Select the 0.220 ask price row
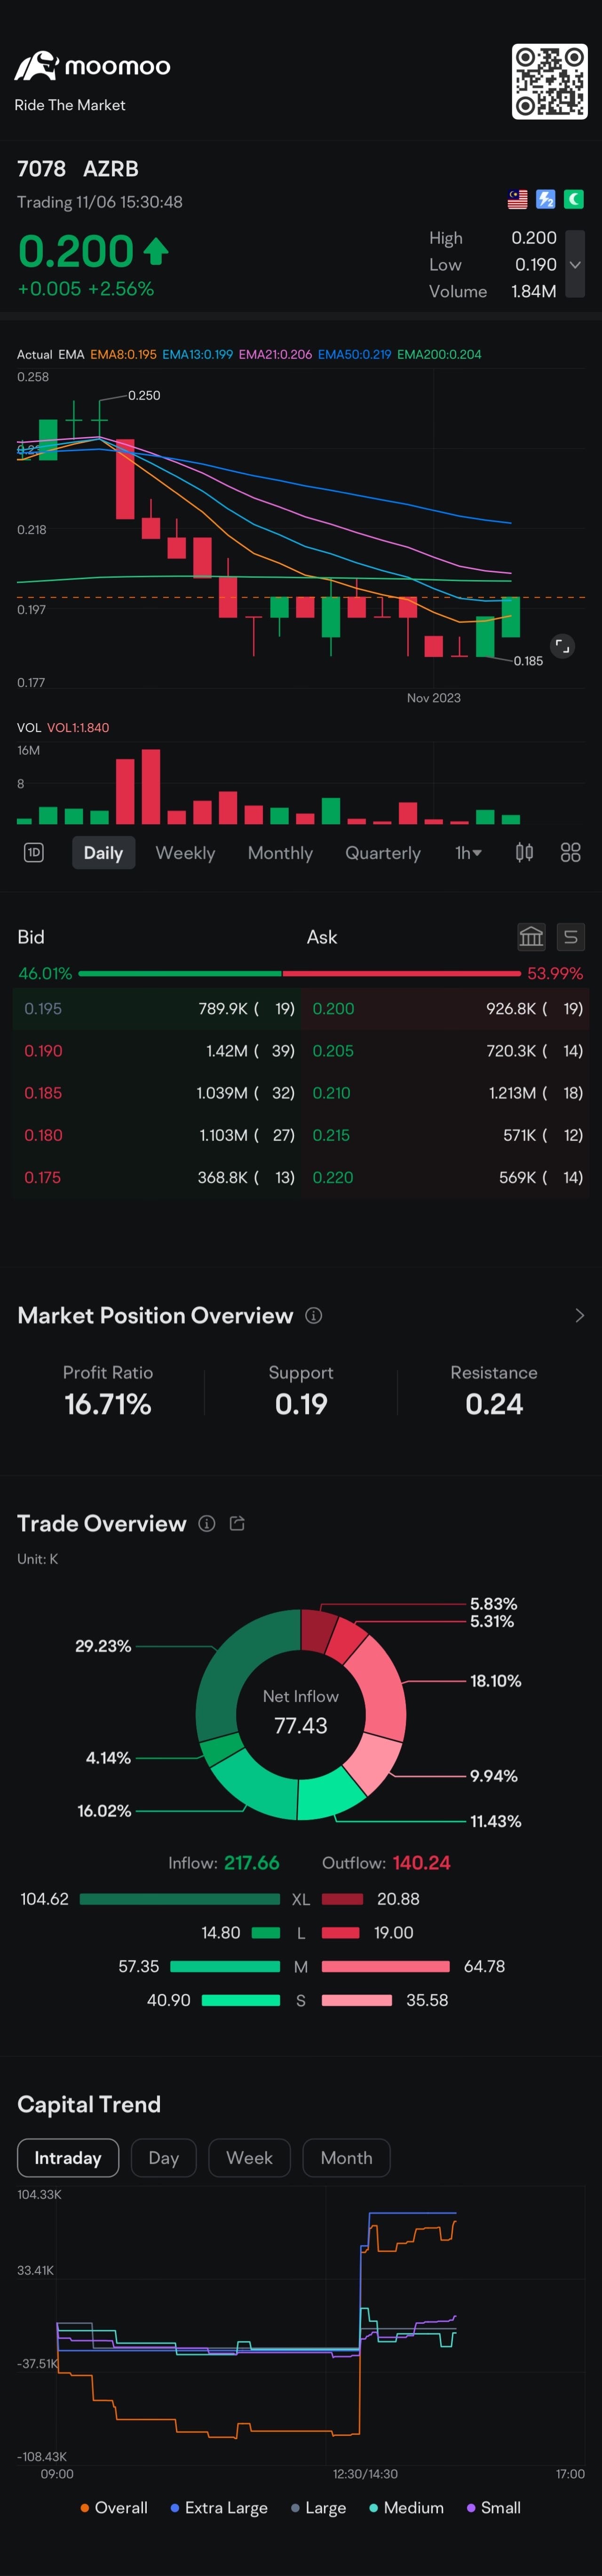The height and width of the screenshot is (2576, 602). (446, 1177)
